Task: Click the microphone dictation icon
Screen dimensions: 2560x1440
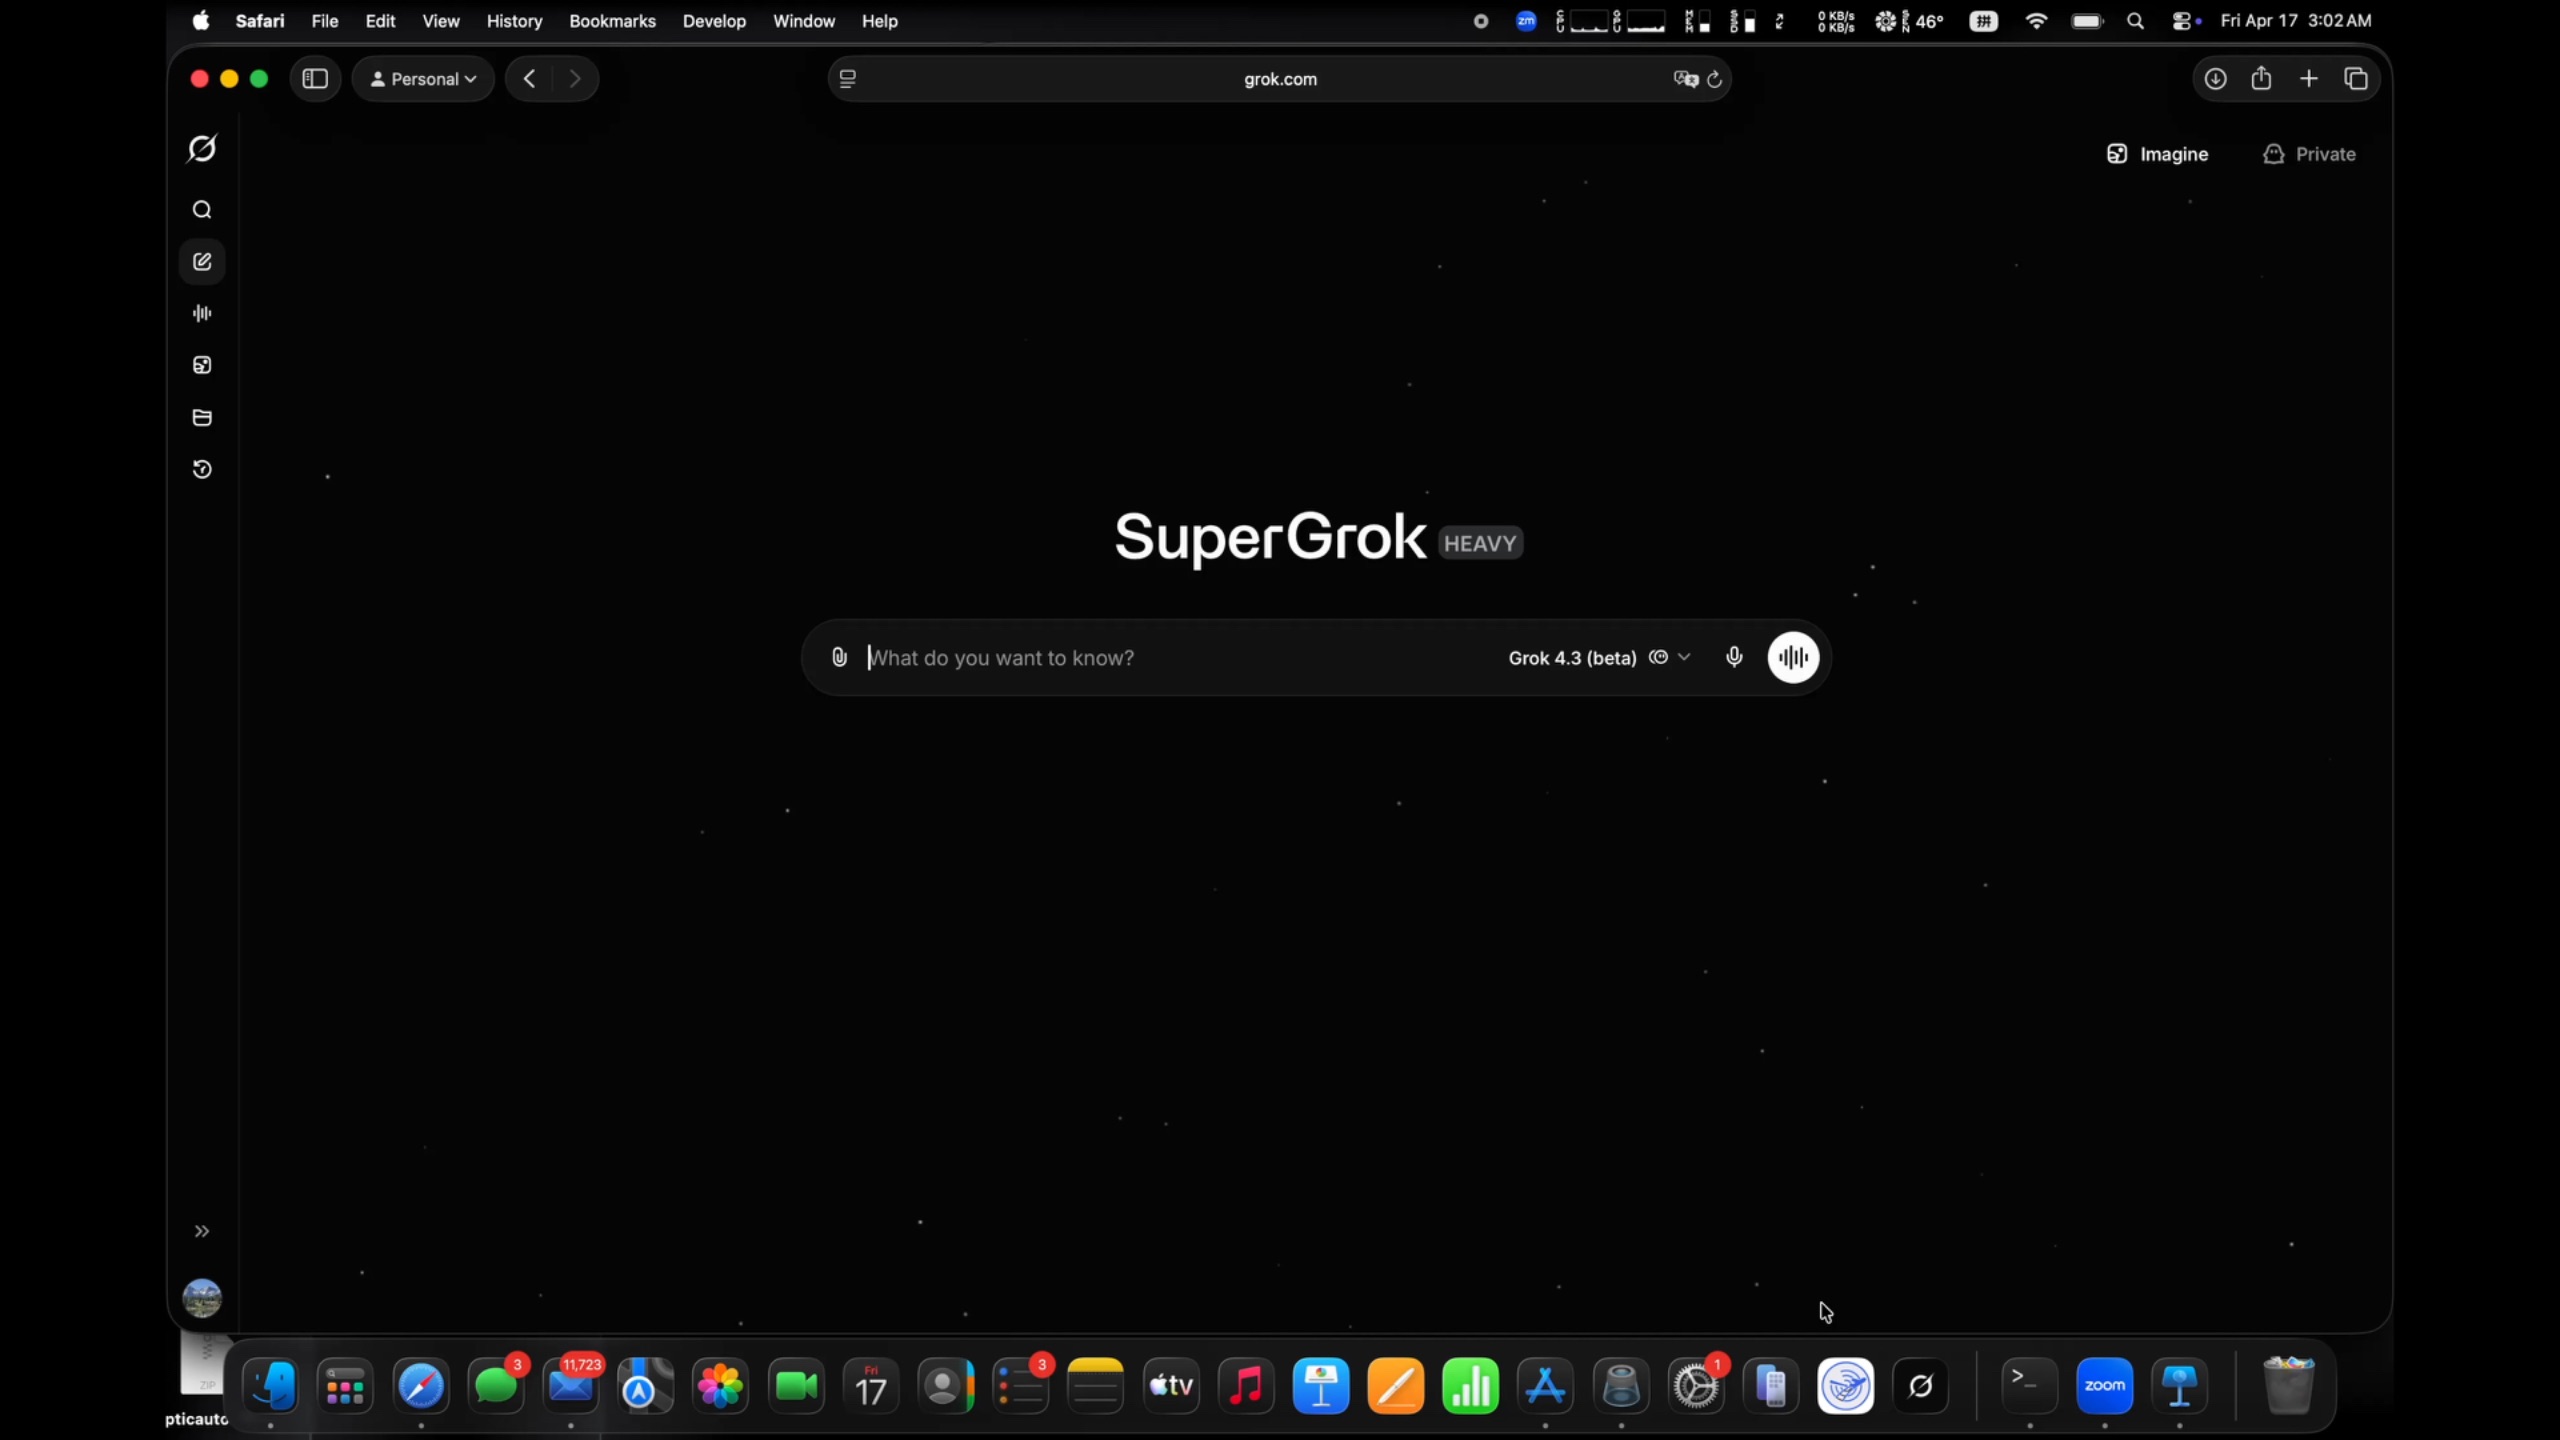Action: 1734,657
